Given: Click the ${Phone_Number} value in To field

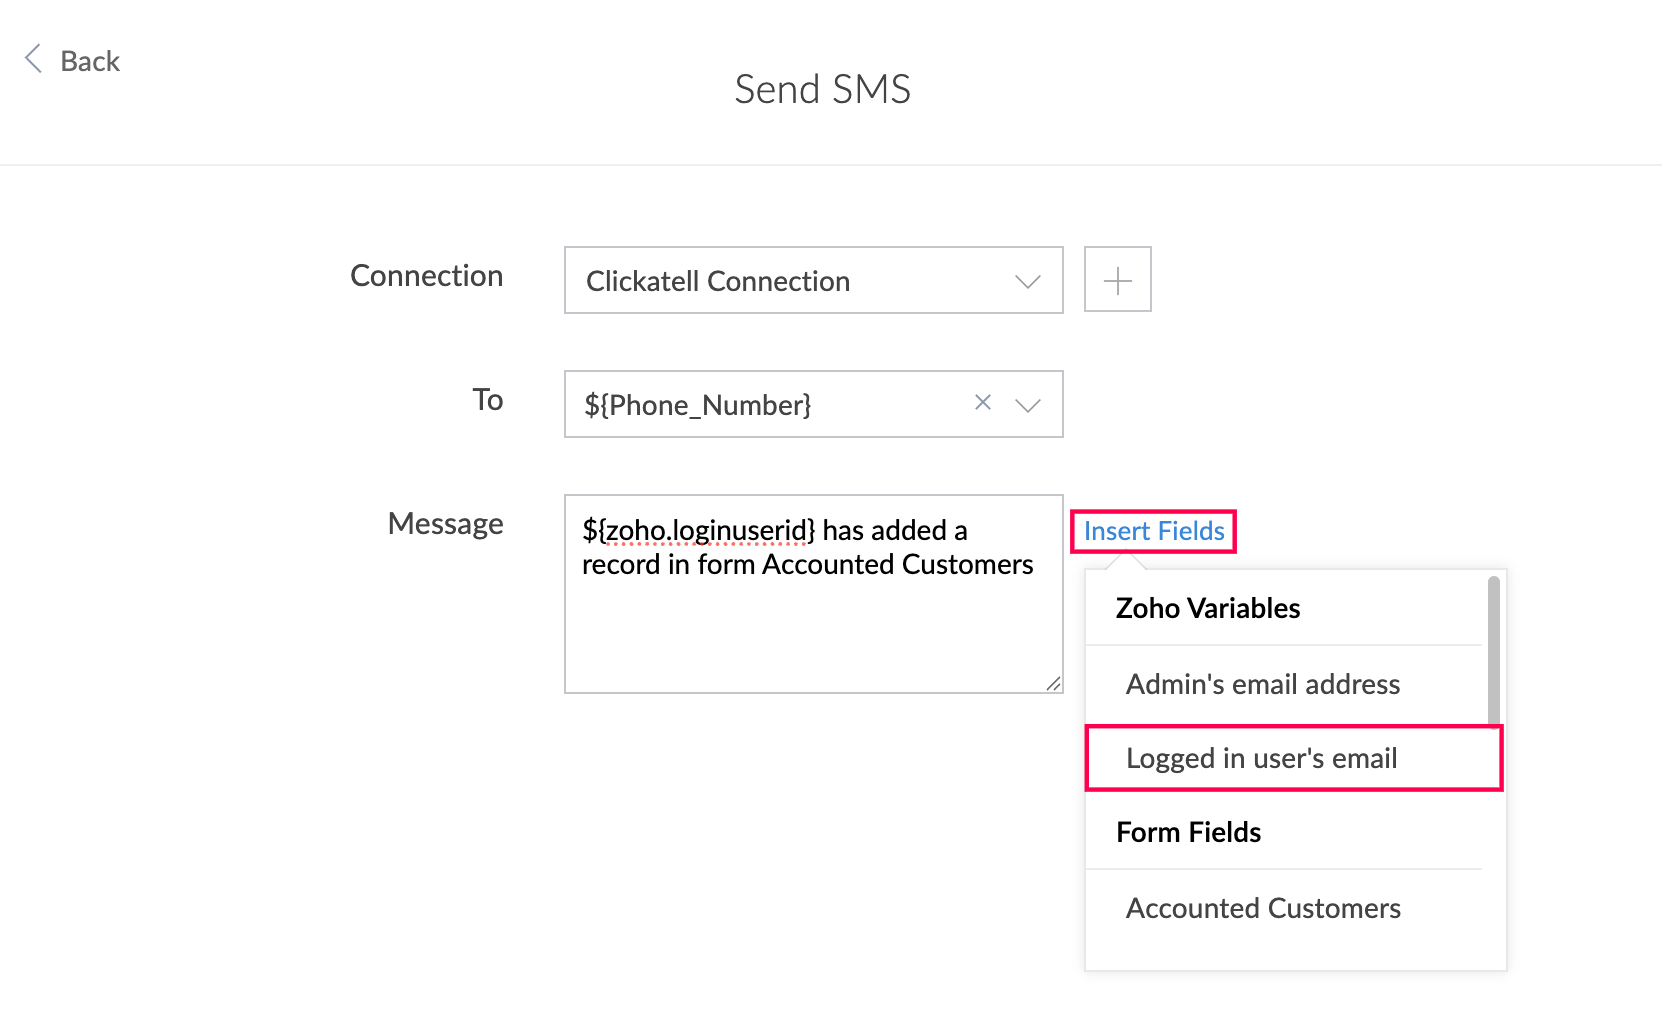Looking at the screenshot, I should (698, 405).
